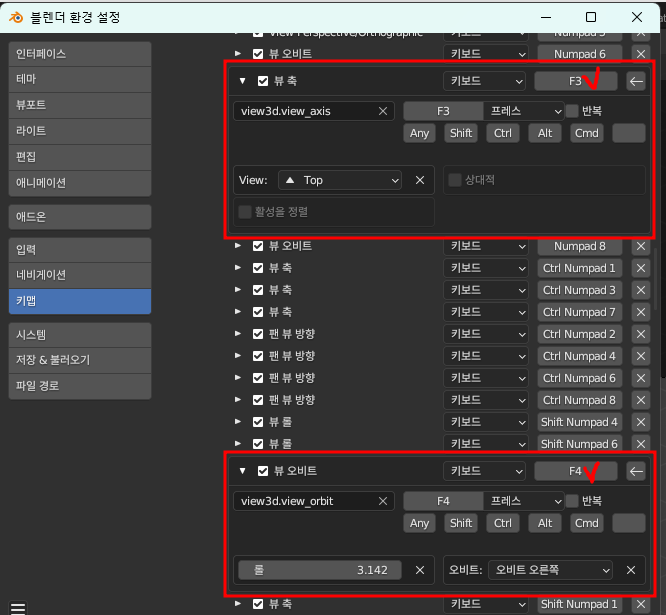
Task: Open the 애드온 preferences tab
Action: click(80, 217)
